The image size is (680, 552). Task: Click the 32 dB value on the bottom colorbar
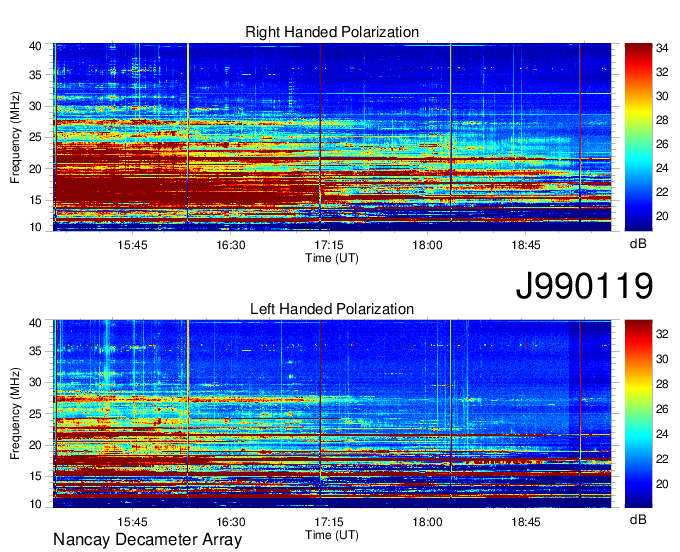[x=662, y=334]
